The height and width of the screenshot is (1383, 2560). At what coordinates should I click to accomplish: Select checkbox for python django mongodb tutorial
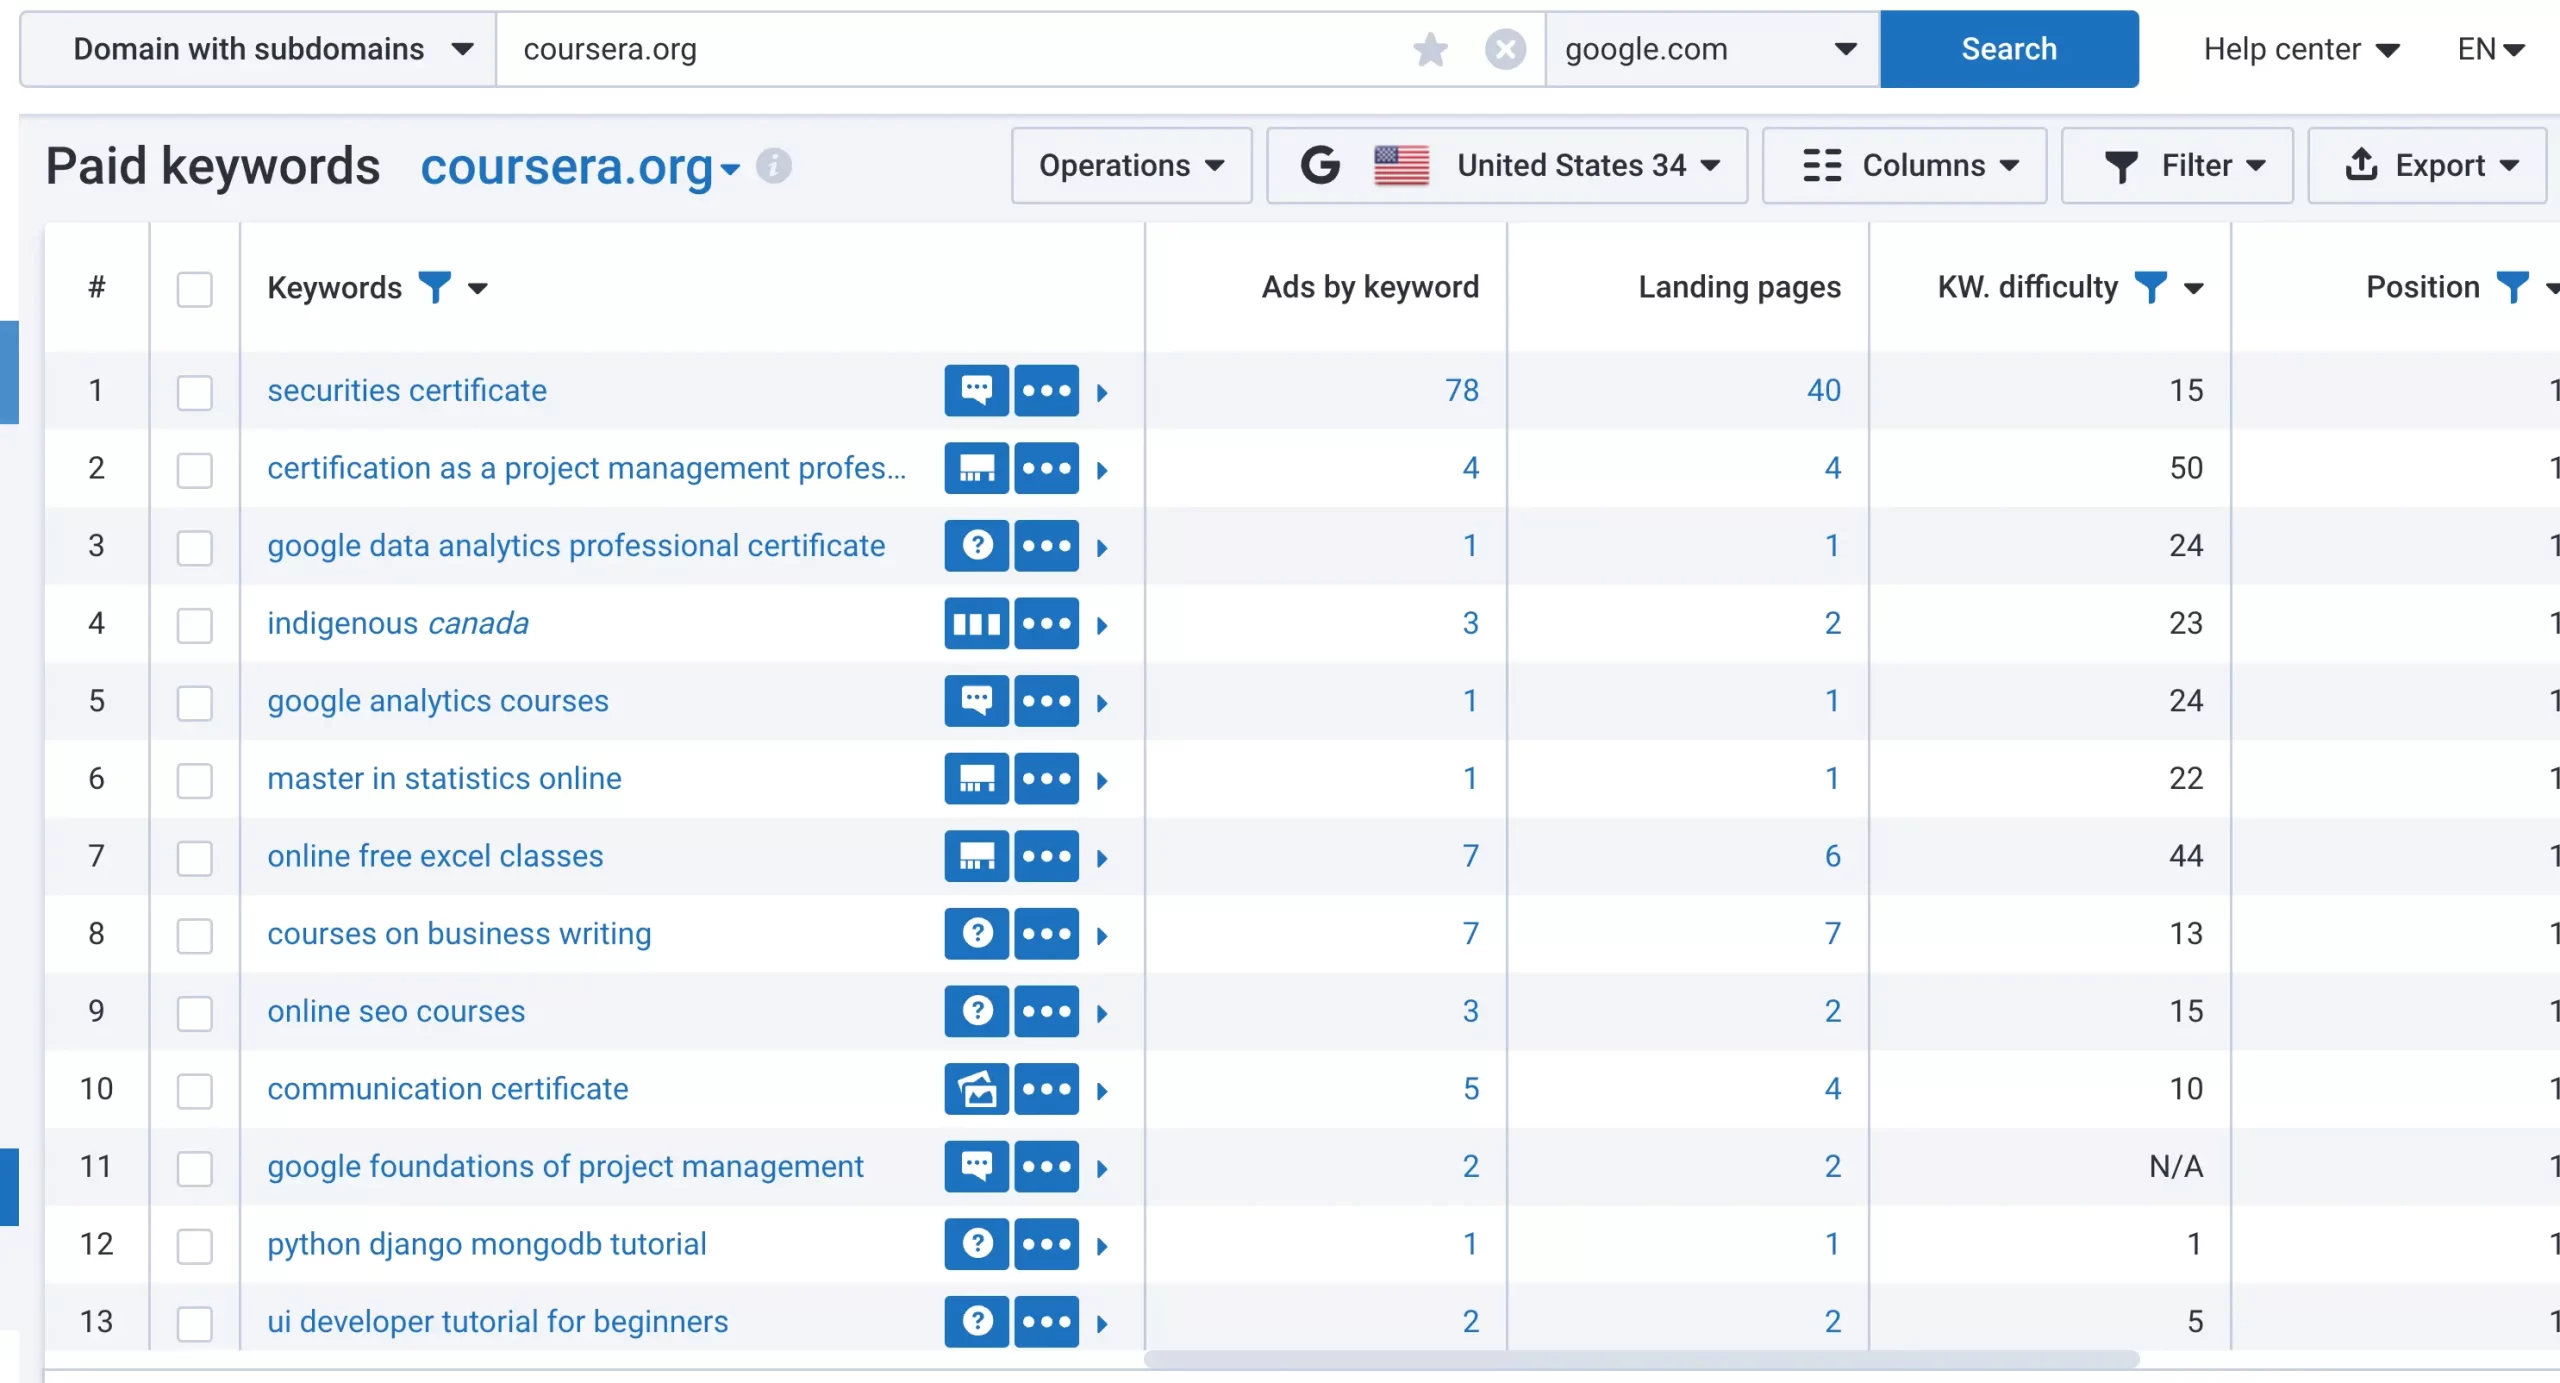(x=194, y=1245)
